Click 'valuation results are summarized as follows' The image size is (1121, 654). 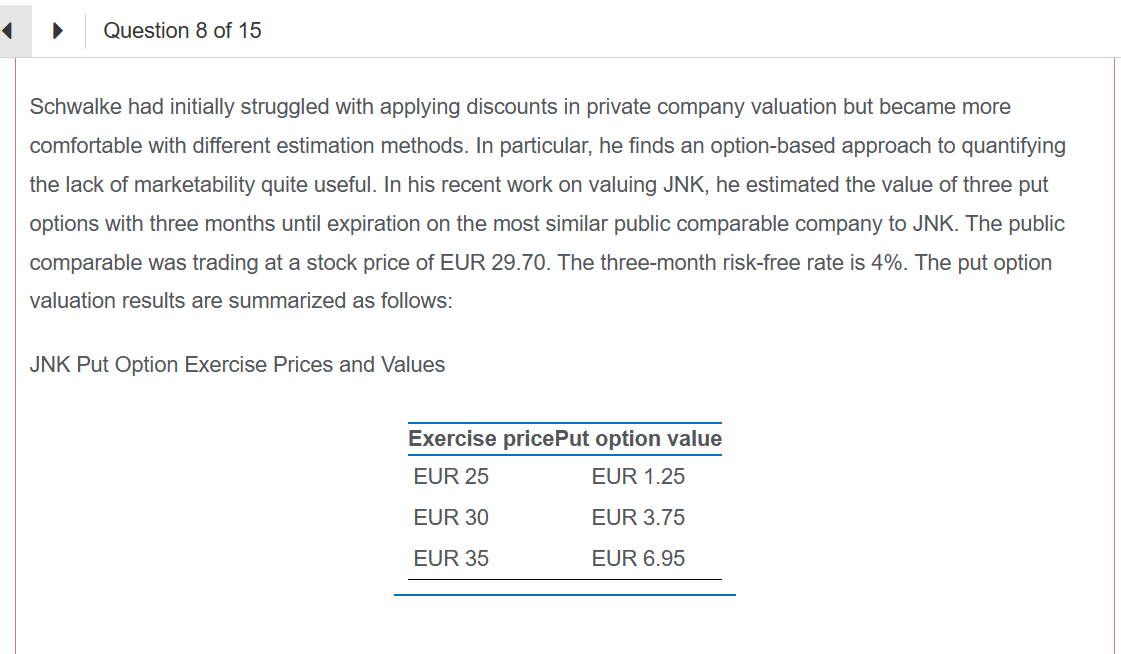240,301
